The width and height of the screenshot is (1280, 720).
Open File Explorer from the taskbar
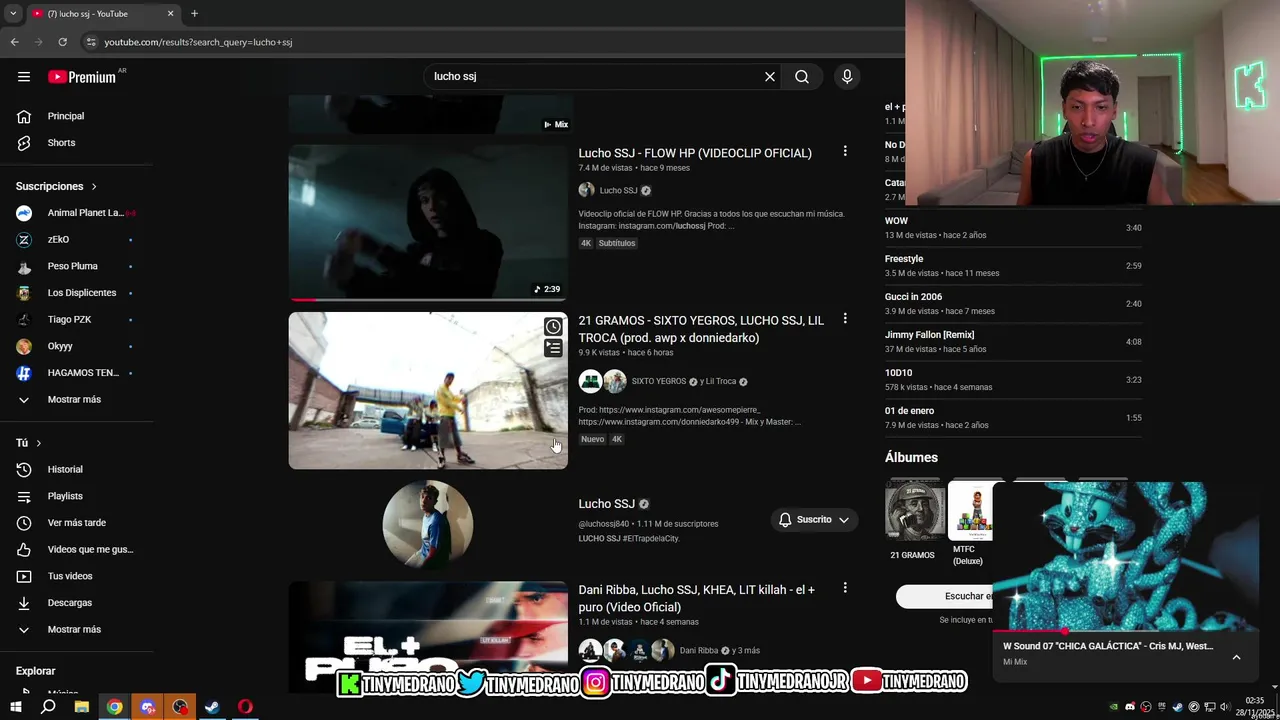click(x=82, y=707)
